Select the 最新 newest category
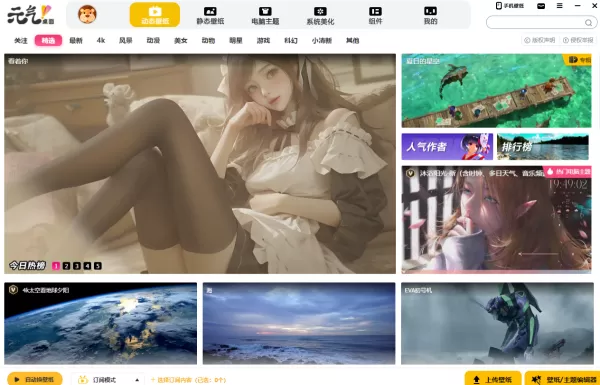This screenshot has width=600, height=385. 76,41
